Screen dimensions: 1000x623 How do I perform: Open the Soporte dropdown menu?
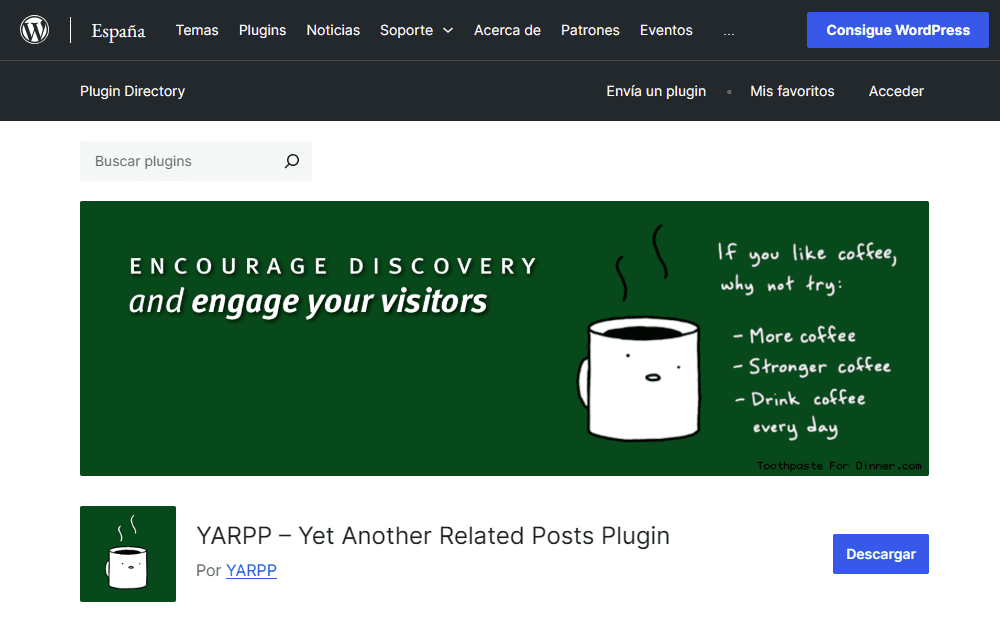[407, 30]
